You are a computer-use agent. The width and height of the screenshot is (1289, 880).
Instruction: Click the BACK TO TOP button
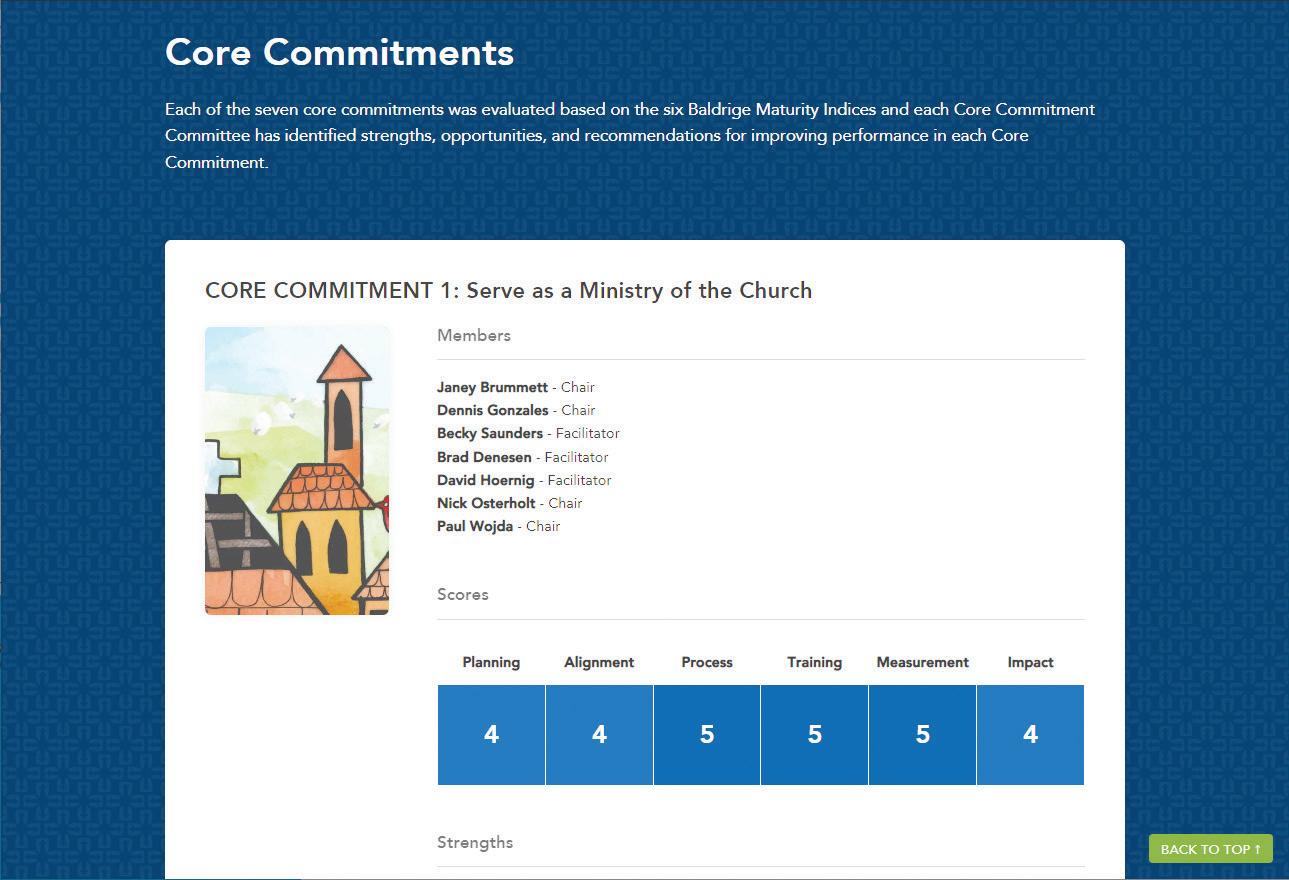click(x=1210, y=849)
